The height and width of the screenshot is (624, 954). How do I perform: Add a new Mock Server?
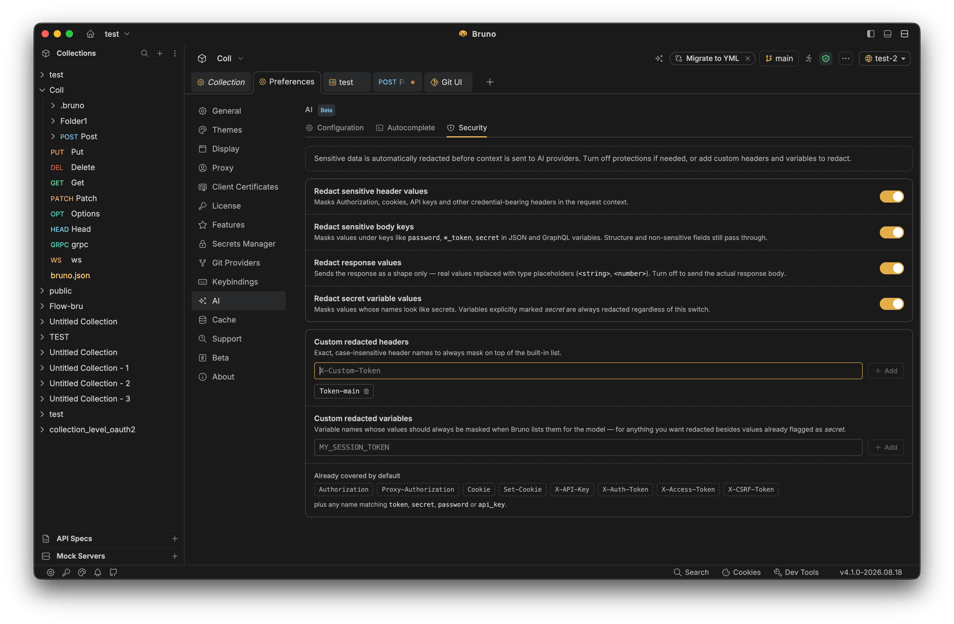(x=175, y=556)
